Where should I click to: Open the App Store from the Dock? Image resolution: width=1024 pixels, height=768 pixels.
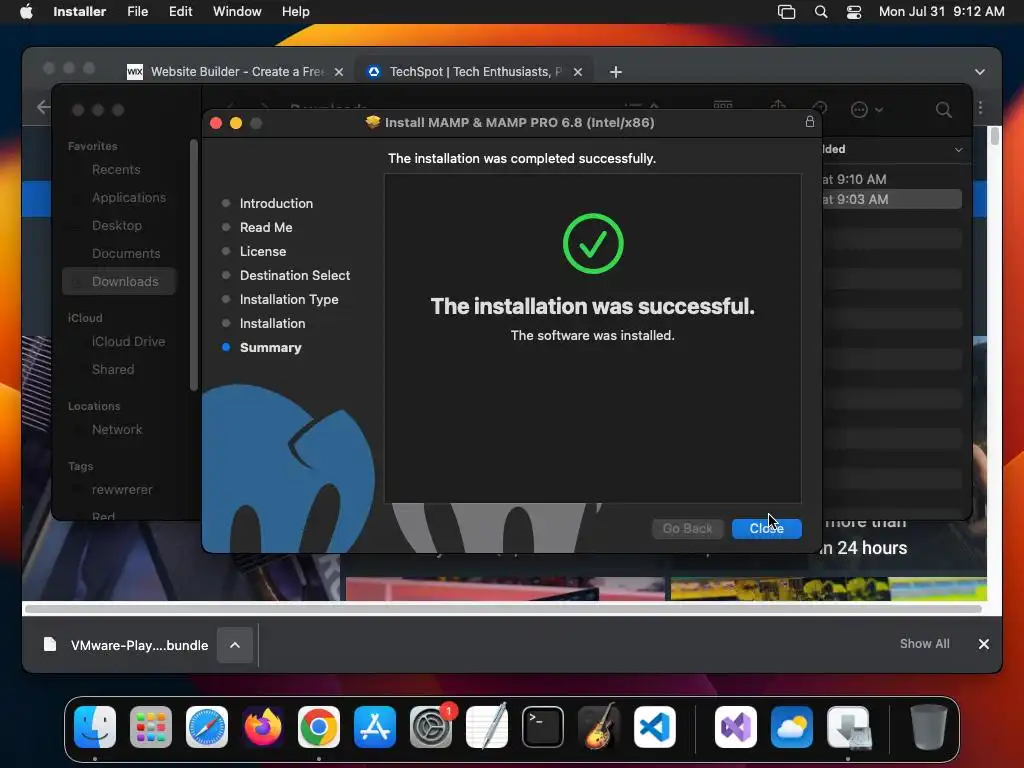click(x=375, y=727)
